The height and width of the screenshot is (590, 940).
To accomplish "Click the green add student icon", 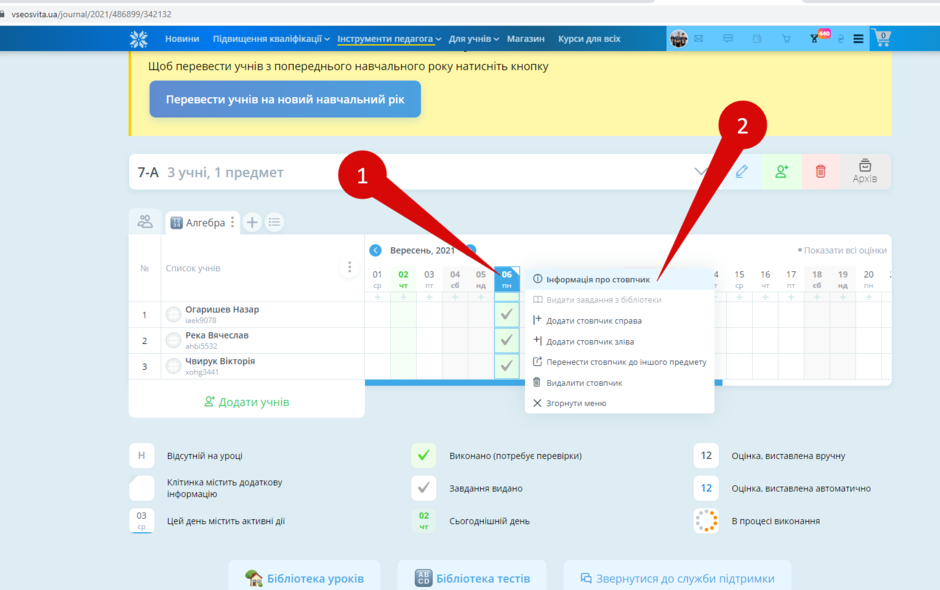I will (781, 172).
